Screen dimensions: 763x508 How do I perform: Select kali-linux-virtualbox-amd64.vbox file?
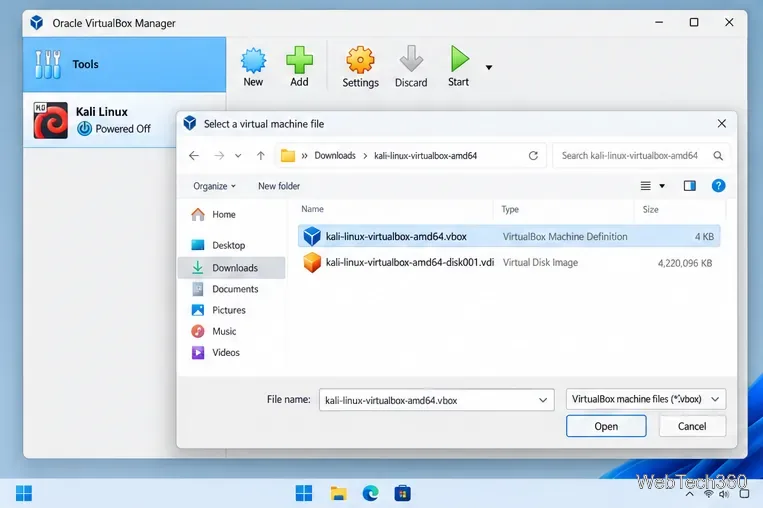click(x=509, y=236)
